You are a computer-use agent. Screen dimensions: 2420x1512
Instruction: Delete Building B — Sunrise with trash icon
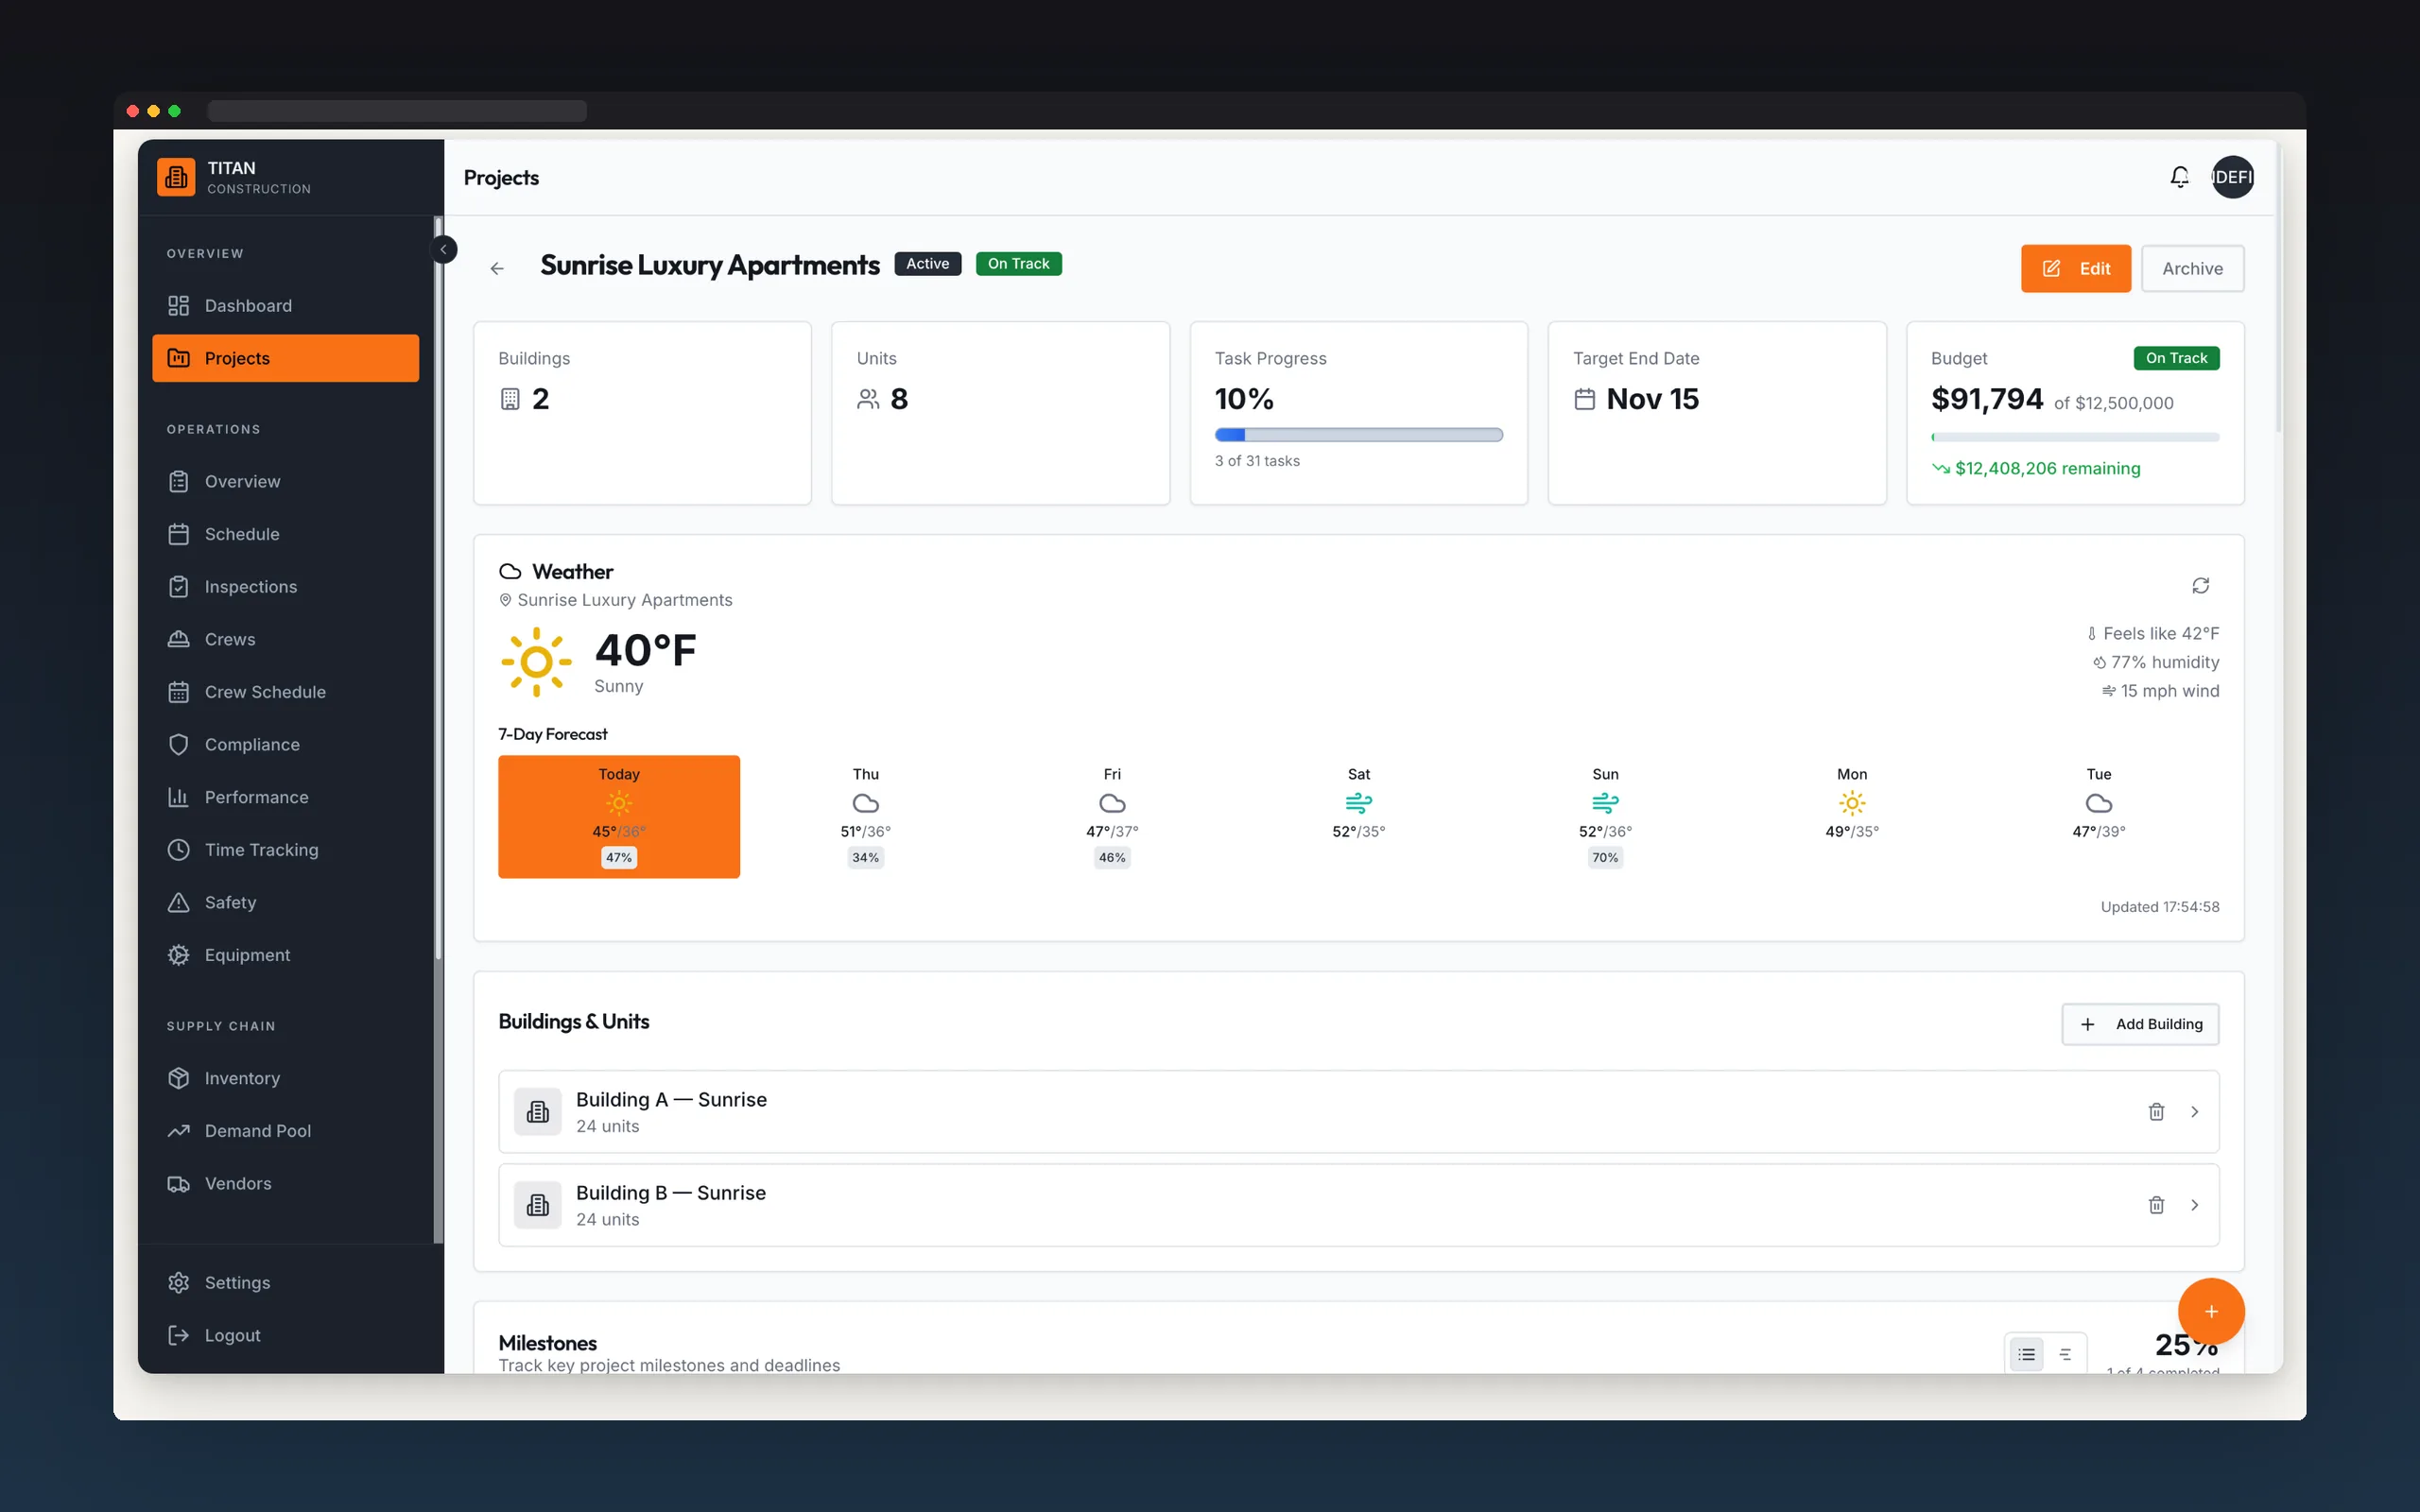[2156, 1205]
